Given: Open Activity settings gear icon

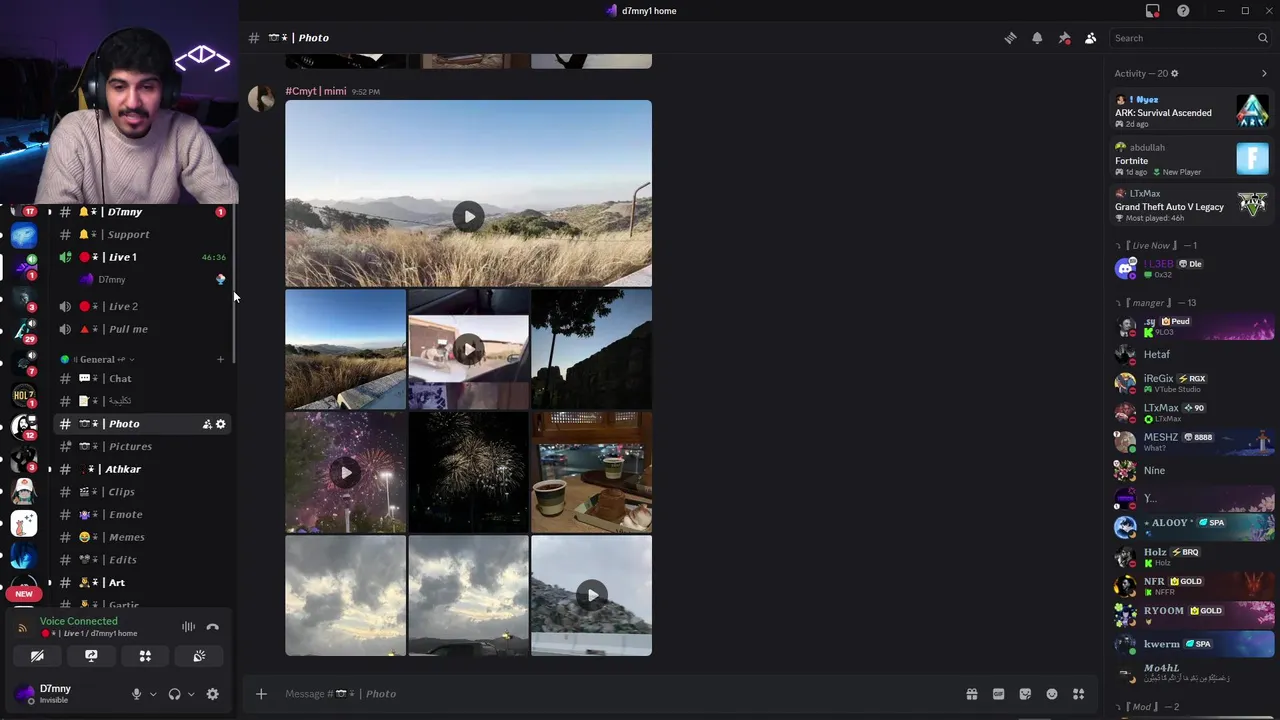Looking at the screenshot, I should pyautogui.click(x=1174, y=73).
